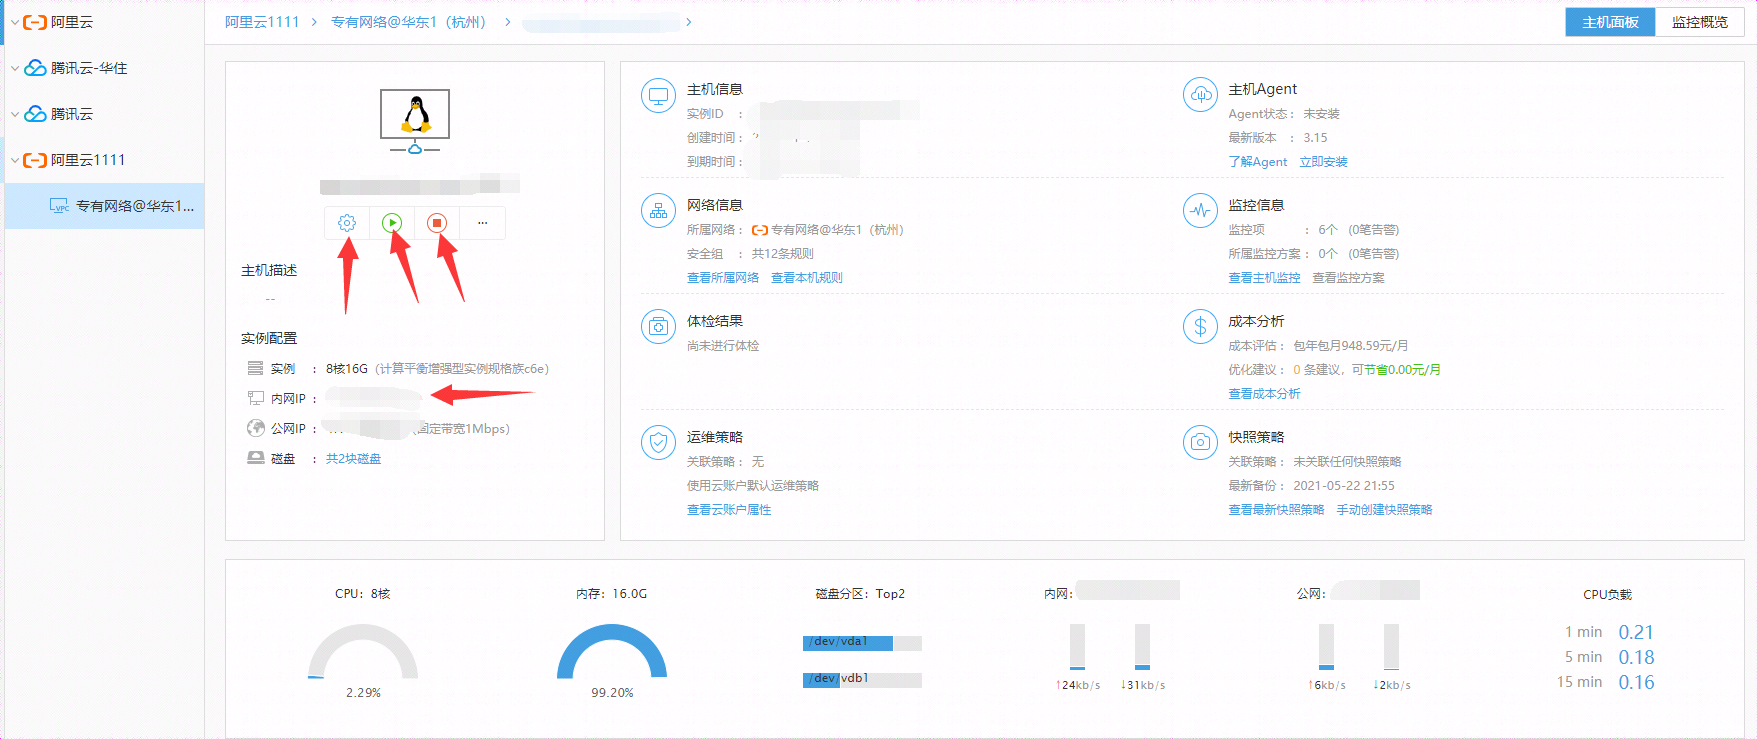Click the VPC icon beside 专有网络@华东1

point(60,206)
